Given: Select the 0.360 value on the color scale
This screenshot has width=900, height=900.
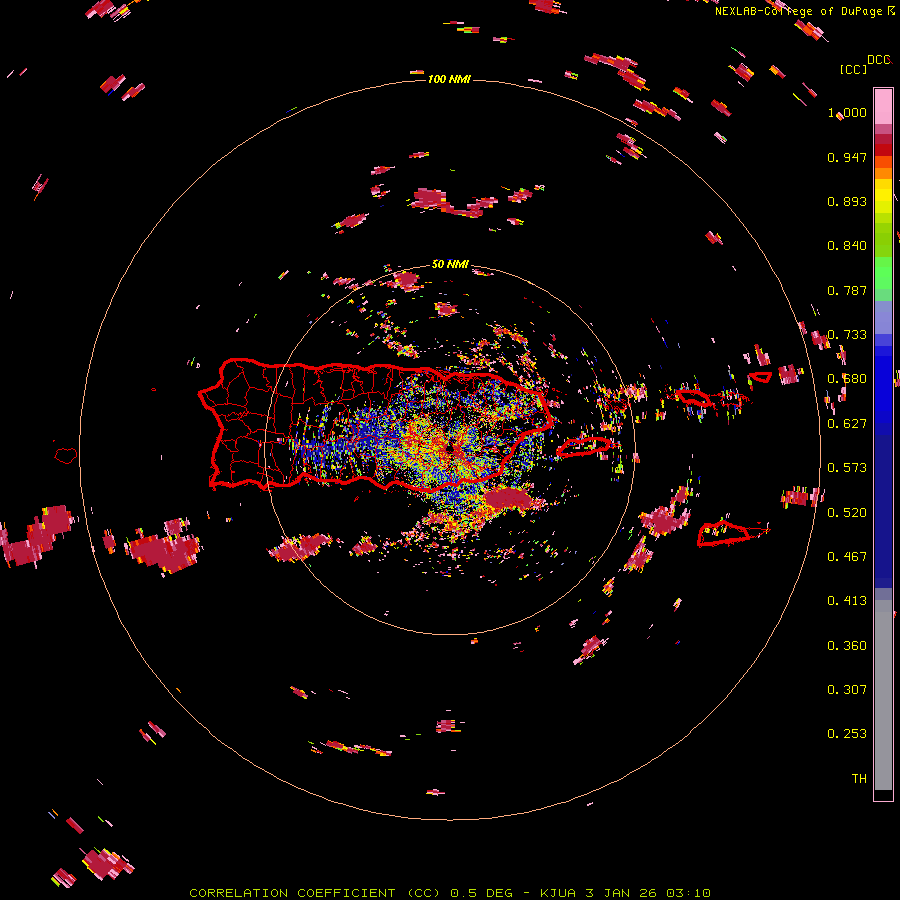Looking at the screenshot, I should coord(847,646).
